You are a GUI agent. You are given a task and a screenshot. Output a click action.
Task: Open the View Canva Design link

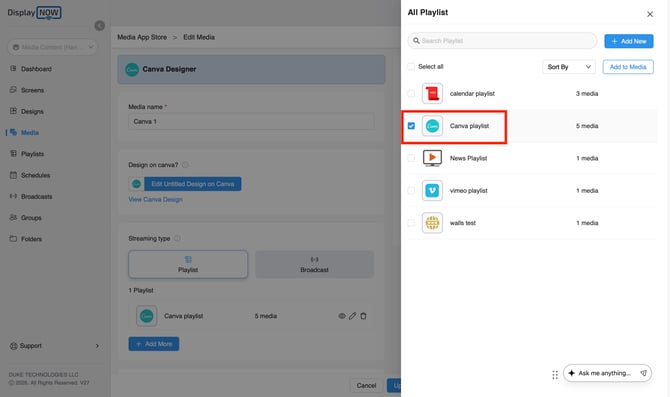click(x=156, y=200)
